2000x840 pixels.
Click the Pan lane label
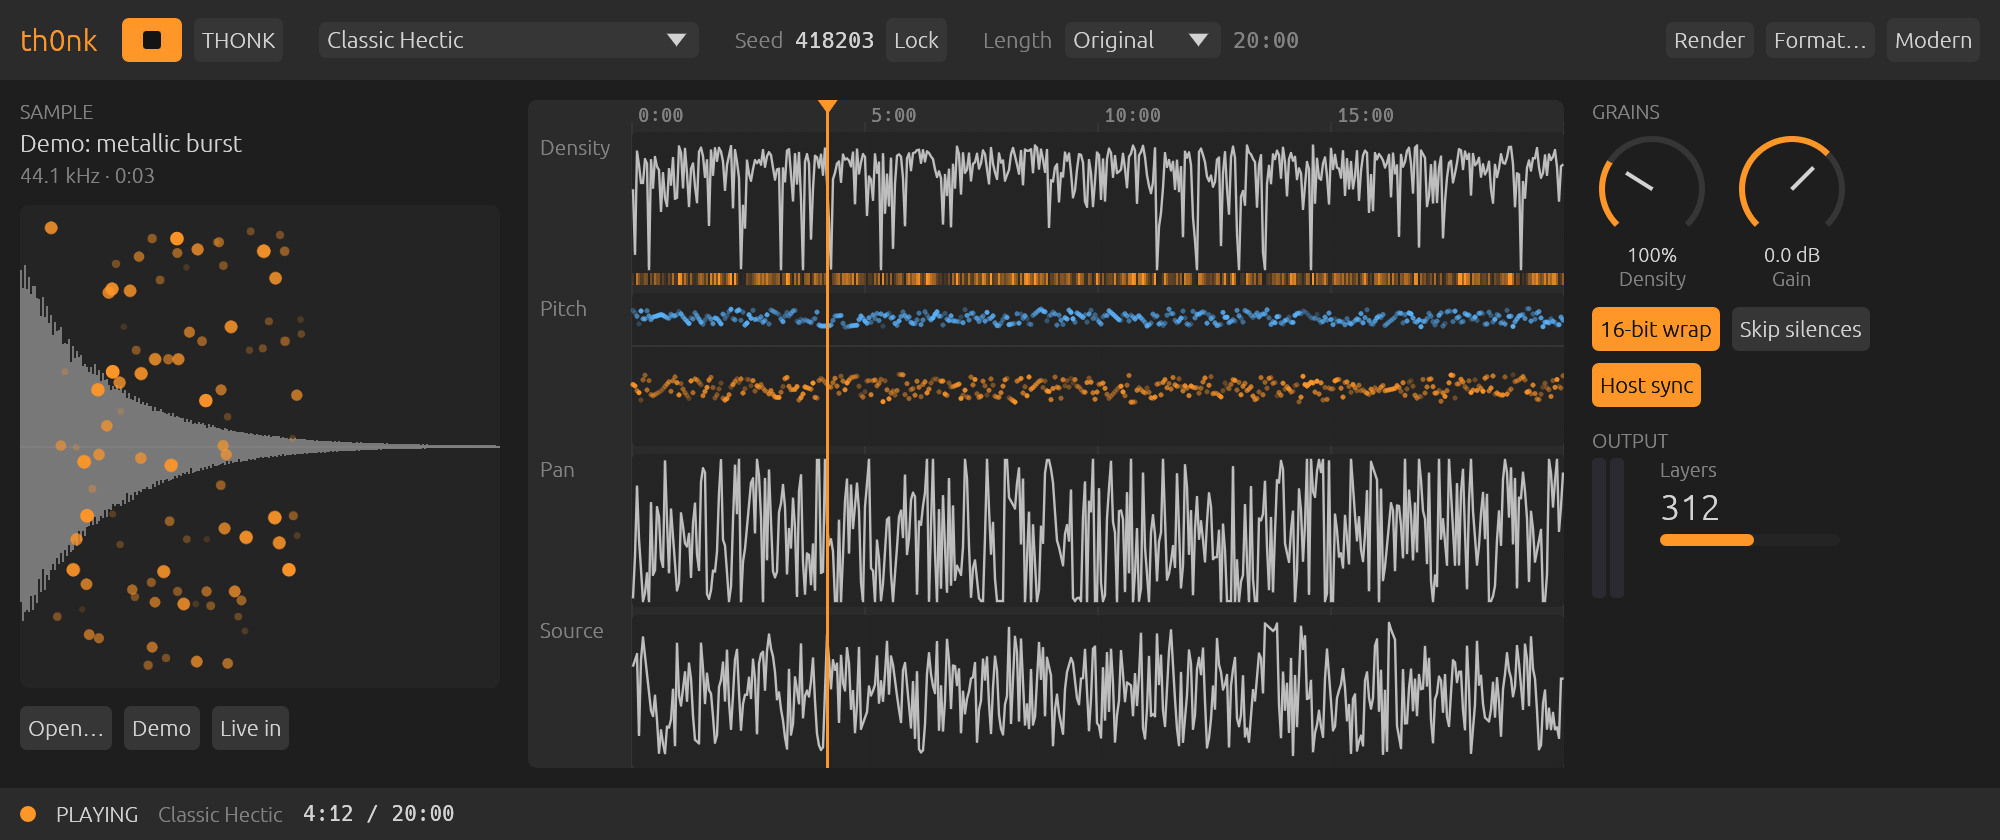tap(557, 470)
